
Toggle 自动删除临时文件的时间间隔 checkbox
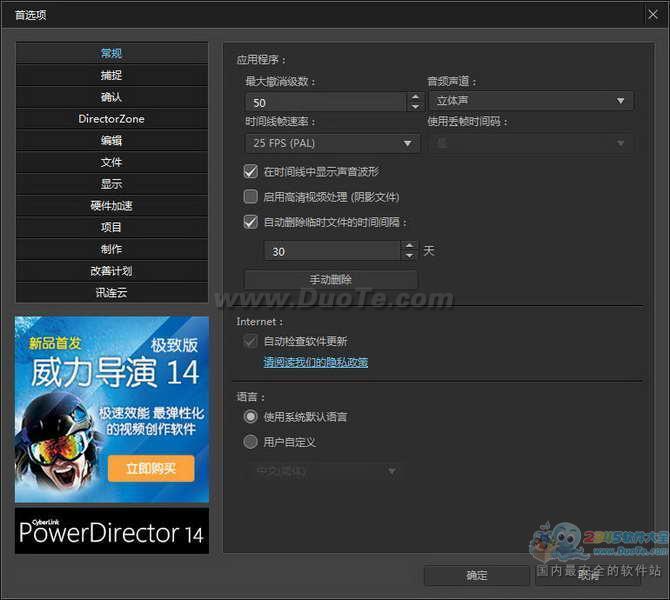click(251, 222)
